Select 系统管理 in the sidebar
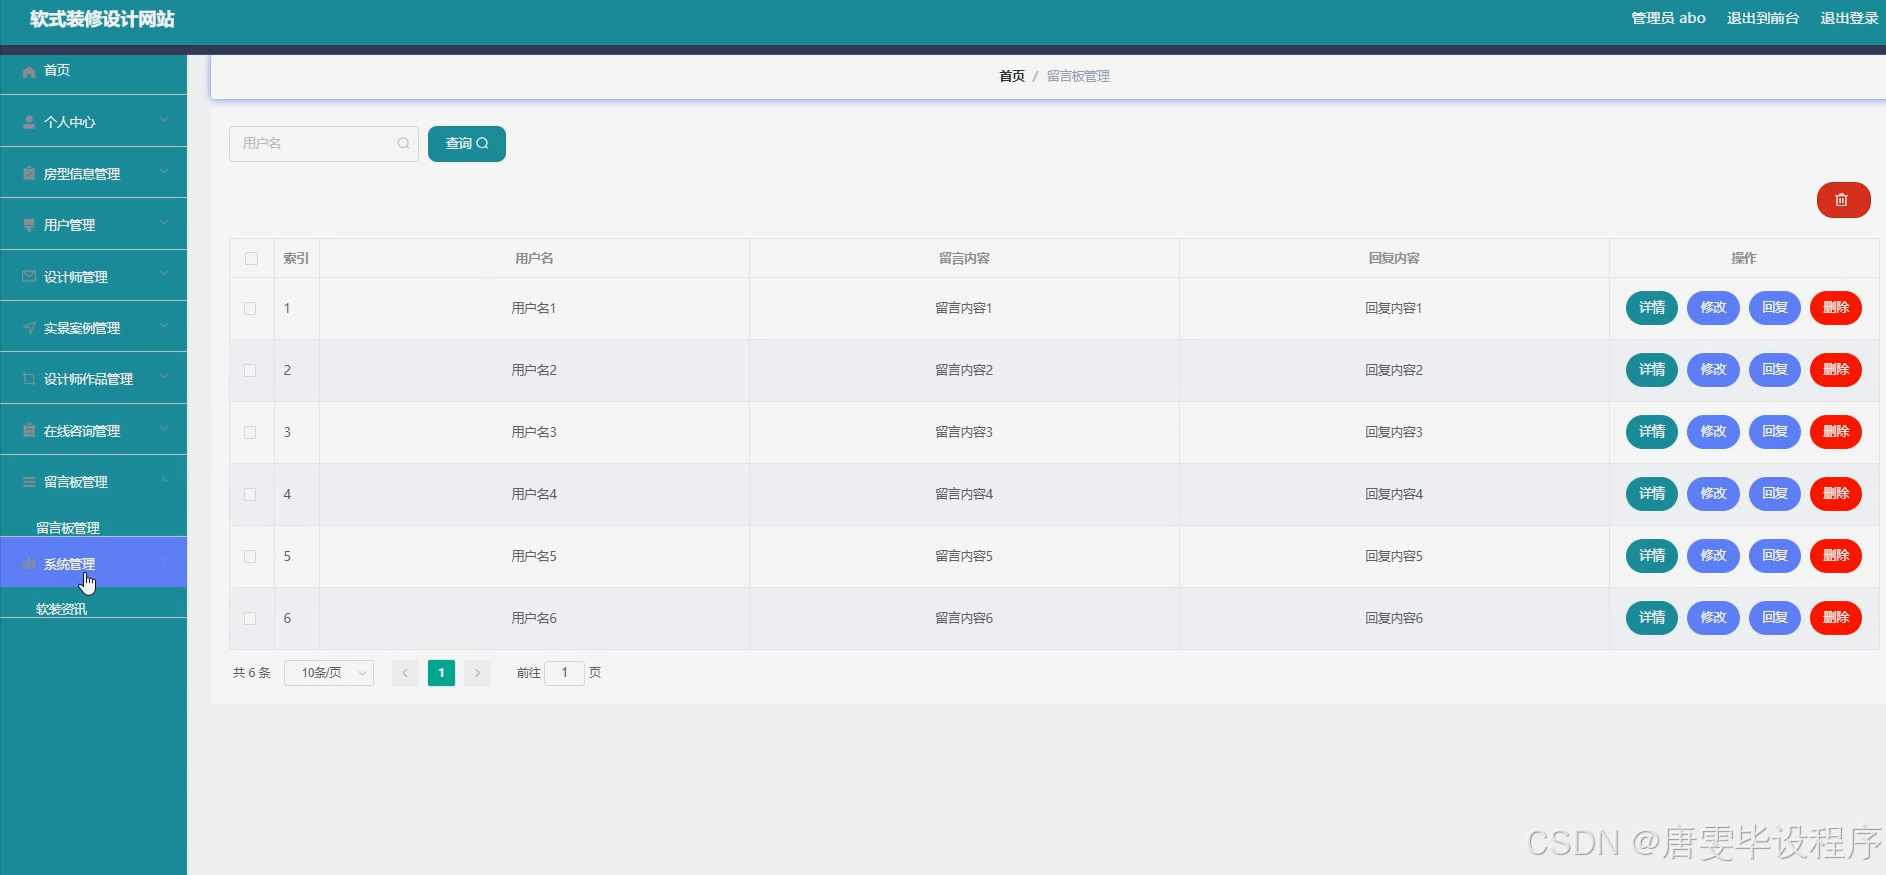Viewport: 1886px width, 875px height. point(93,563)
